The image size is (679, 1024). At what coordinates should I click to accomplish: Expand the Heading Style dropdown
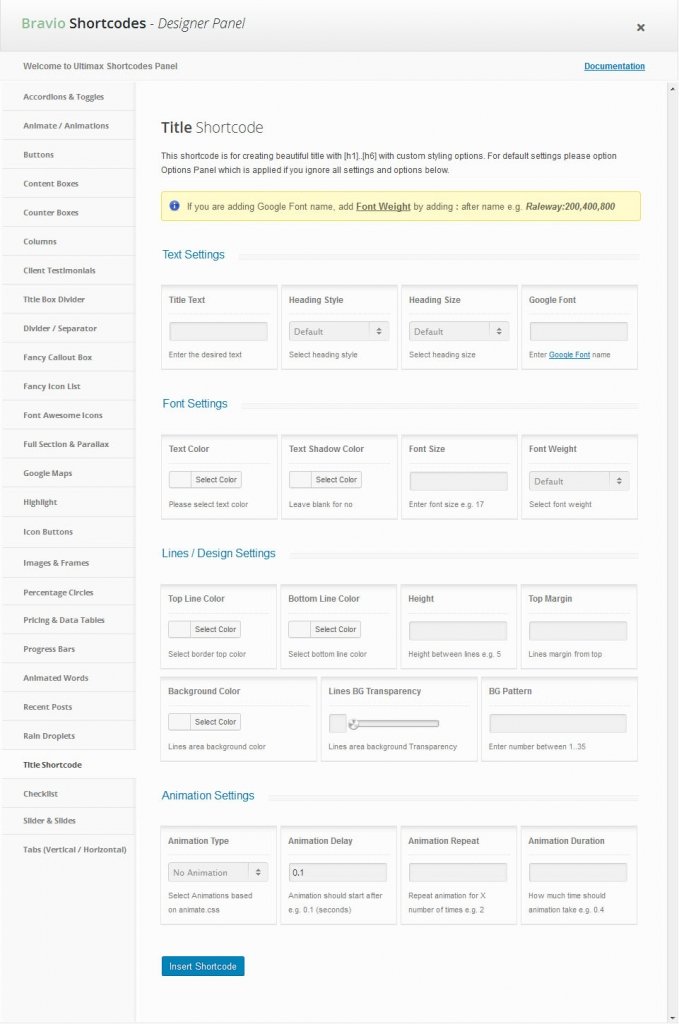coord(338,331)
